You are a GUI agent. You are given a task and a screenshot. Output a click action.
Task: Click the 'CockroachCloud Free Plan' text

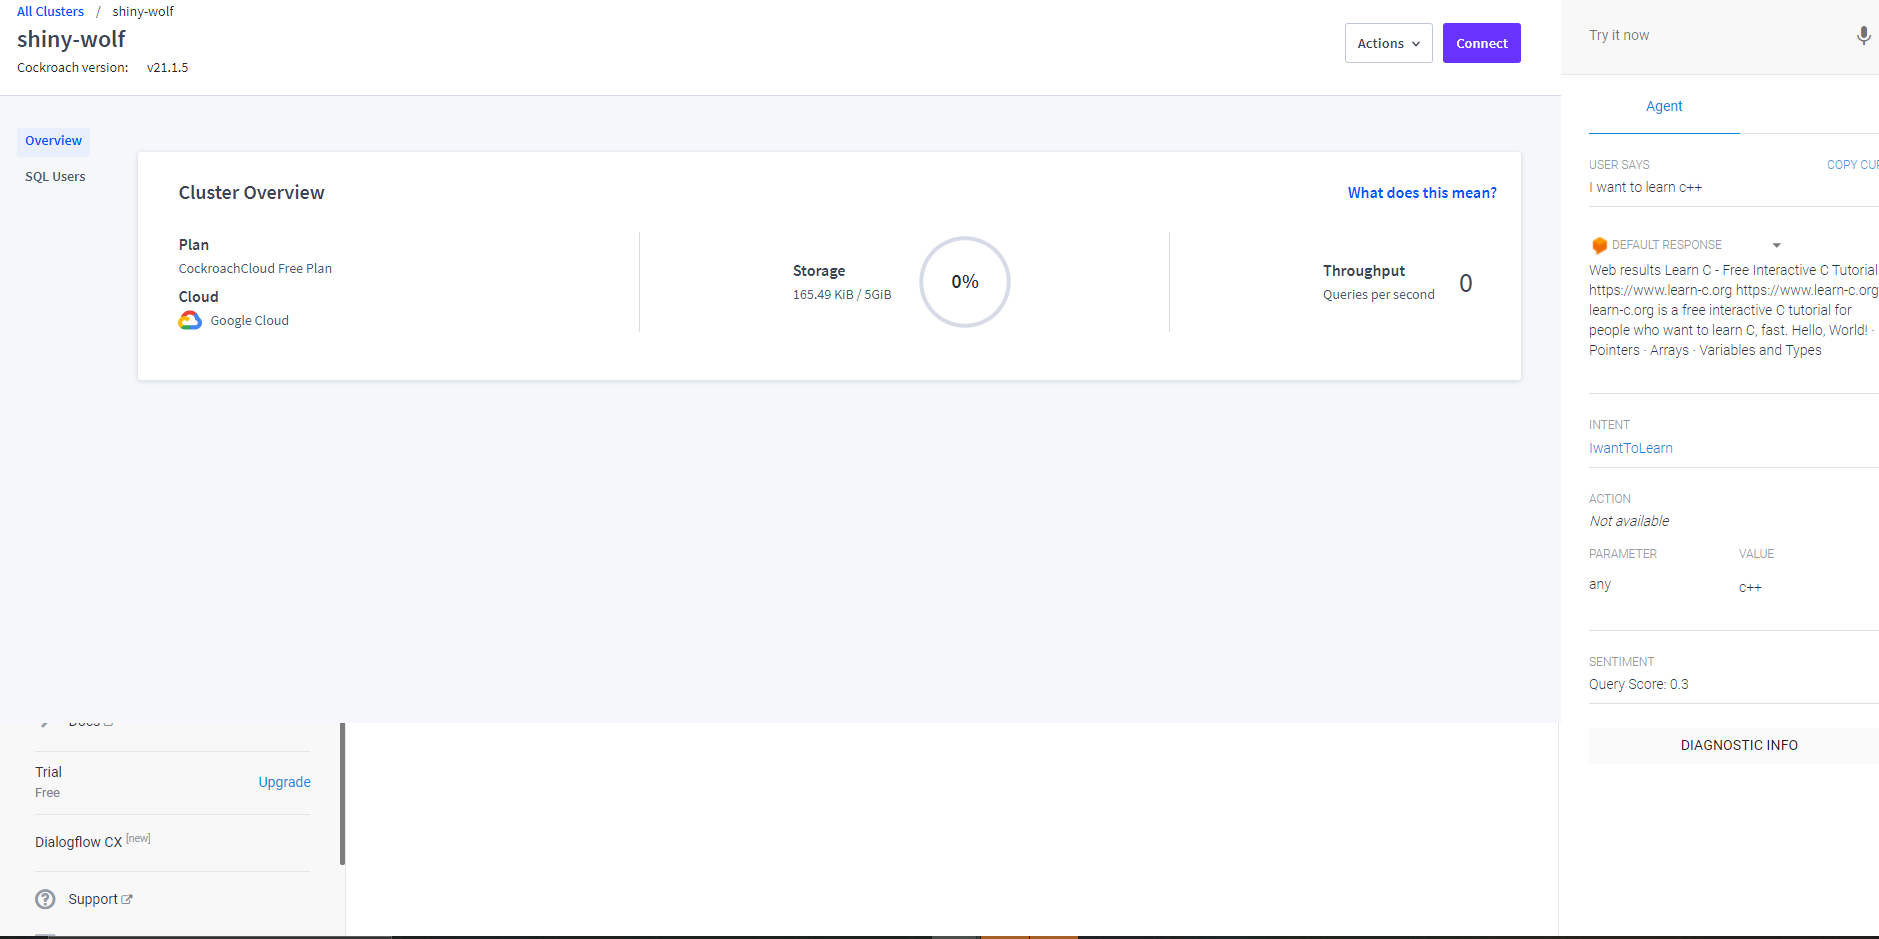point(255,269)
